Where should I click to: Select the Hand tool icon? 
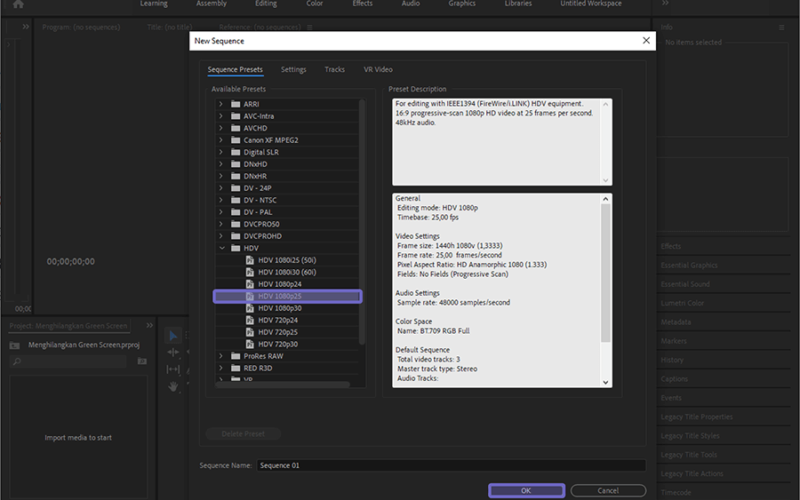173,387
